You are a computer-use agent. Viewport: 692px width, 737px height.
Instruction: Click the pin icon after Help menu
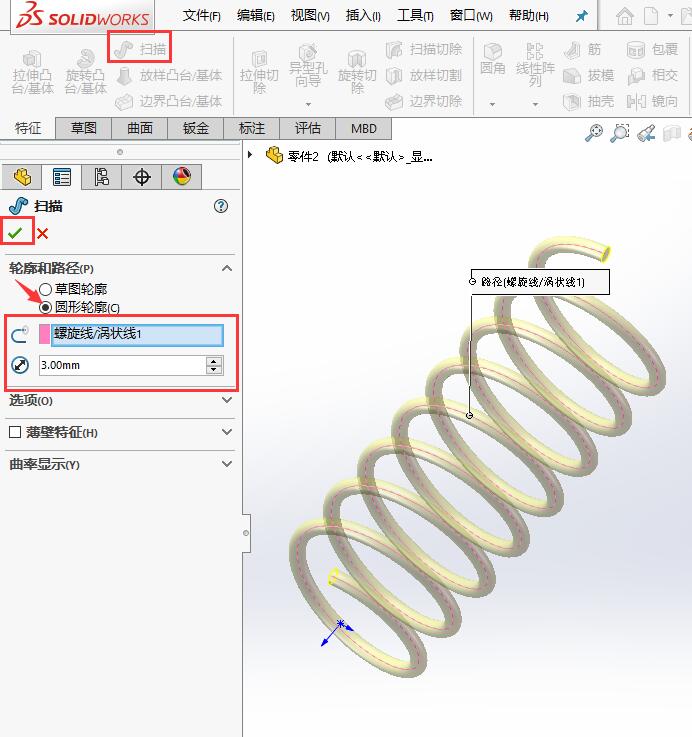click(x=582, y=16)
